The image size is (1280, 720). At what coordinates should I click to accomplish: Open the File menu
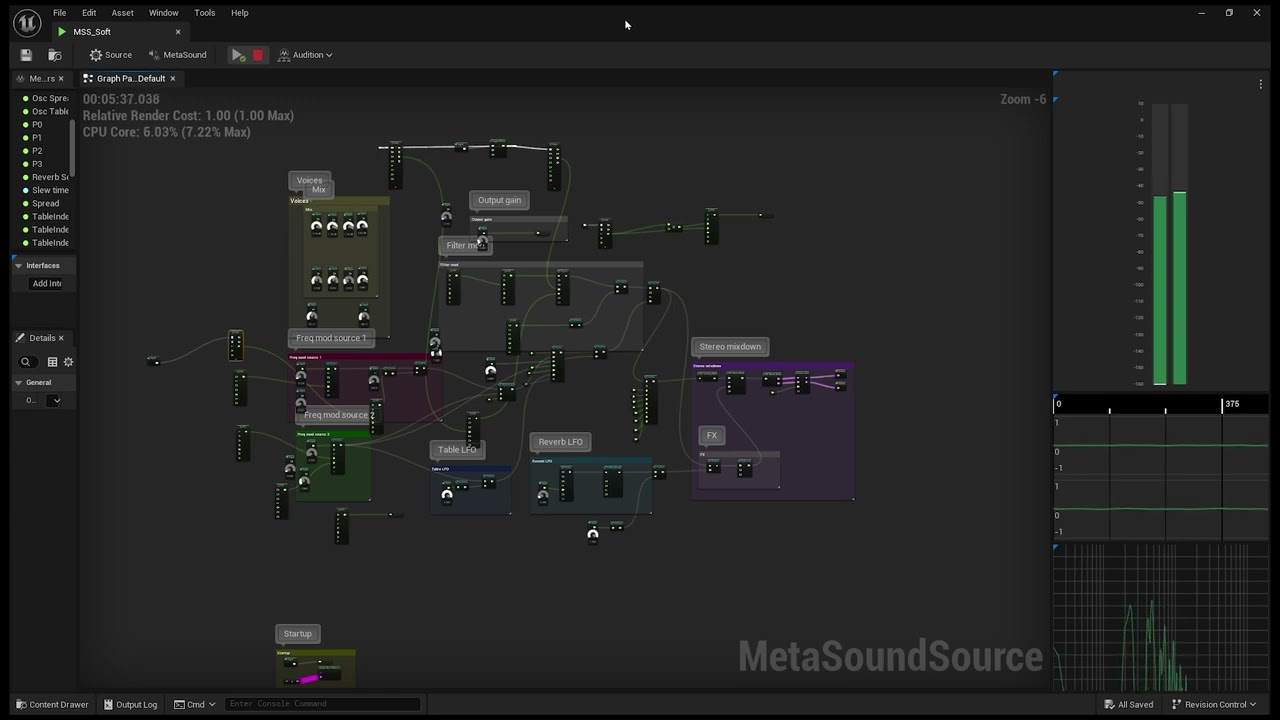tap(59, 13)
